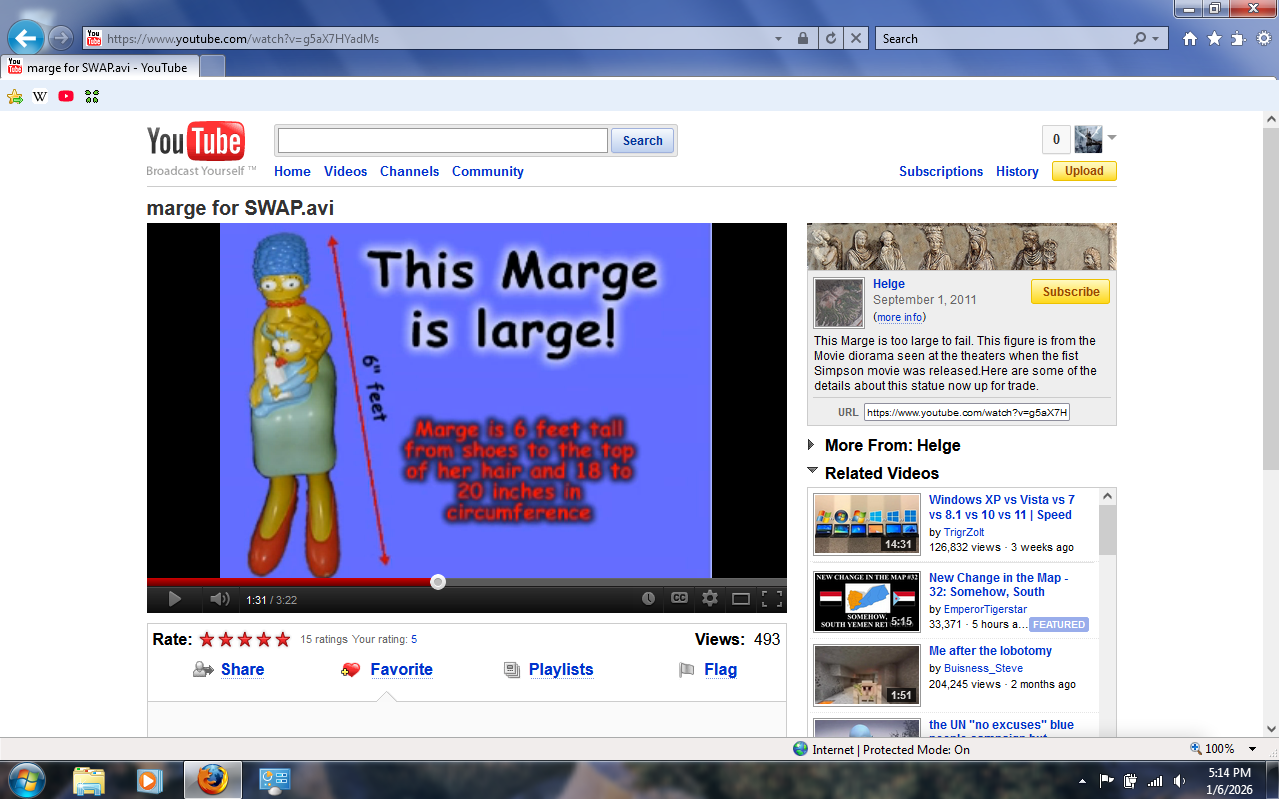Toggle closed captions CC button

tap(679, 598)
